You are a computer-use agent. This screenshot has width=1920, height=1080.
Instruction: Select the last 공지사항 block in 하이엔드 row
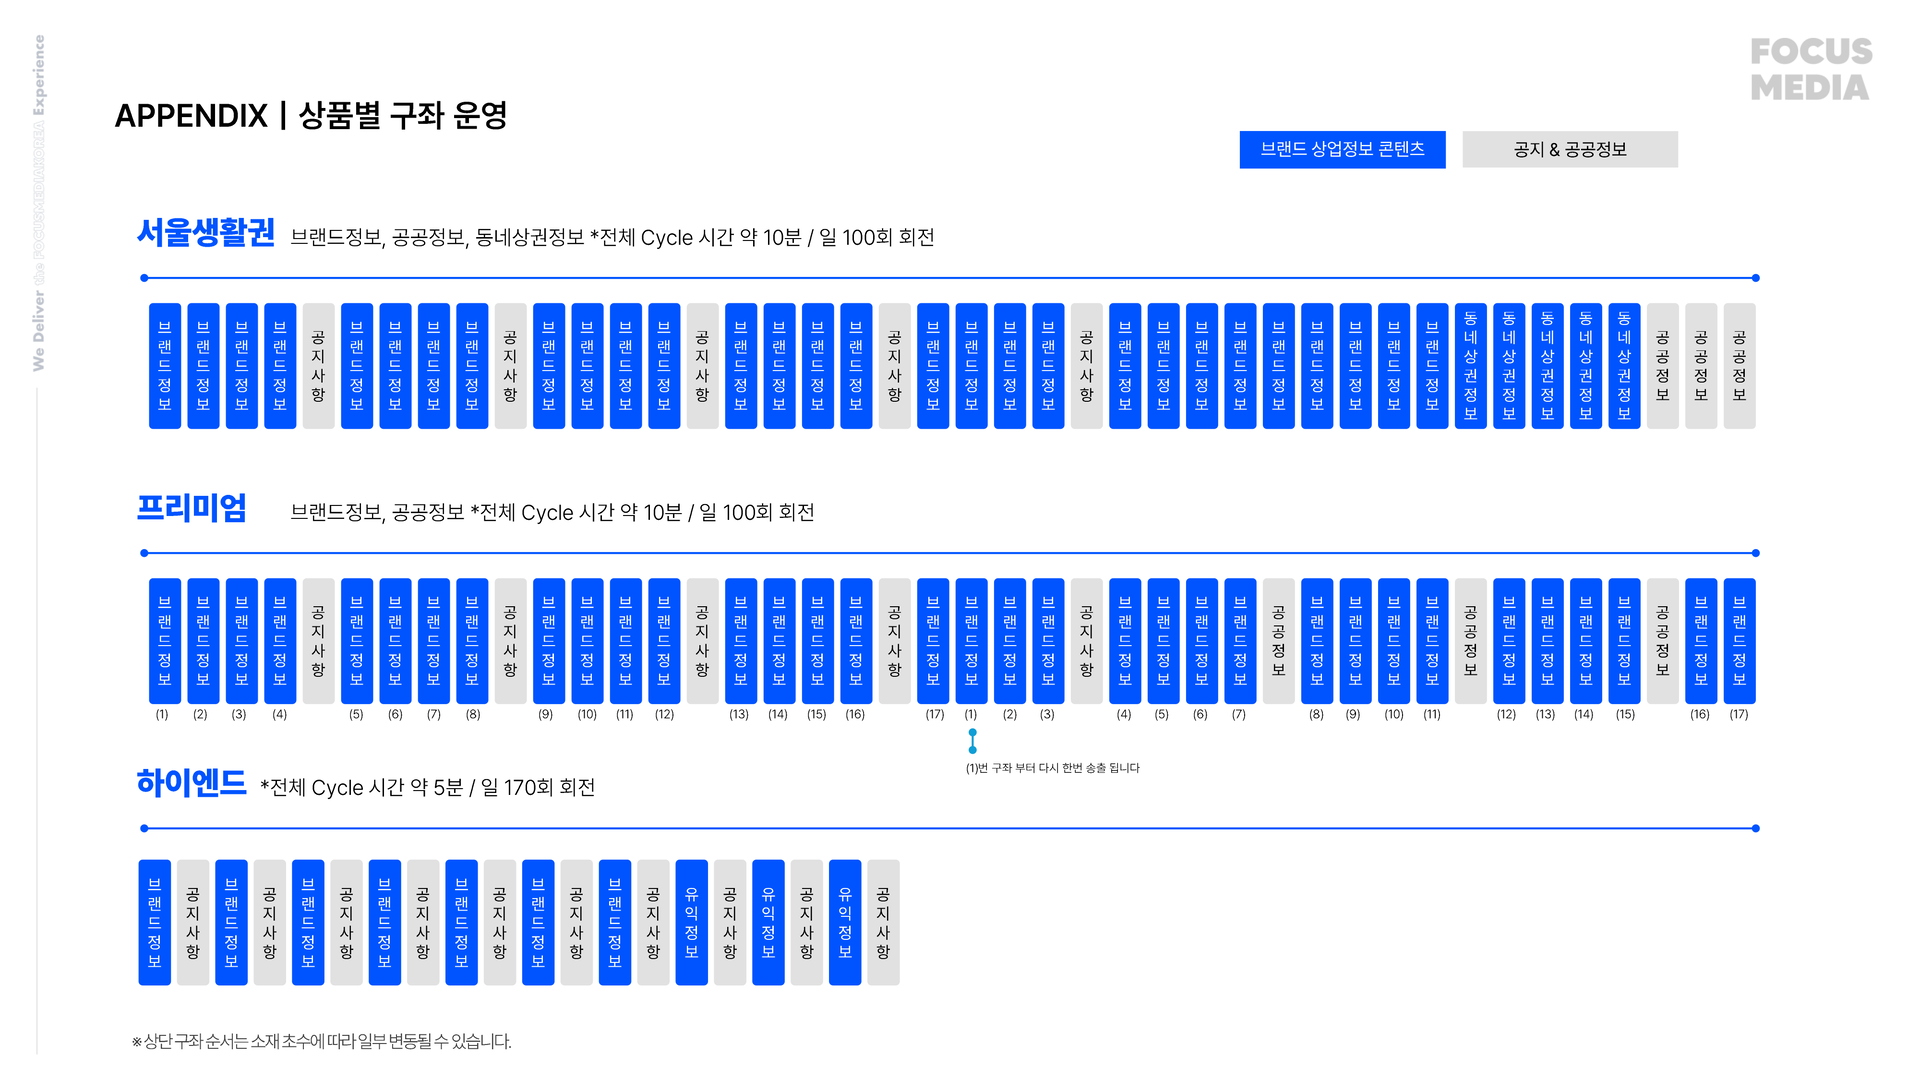(x=883, y=922)
